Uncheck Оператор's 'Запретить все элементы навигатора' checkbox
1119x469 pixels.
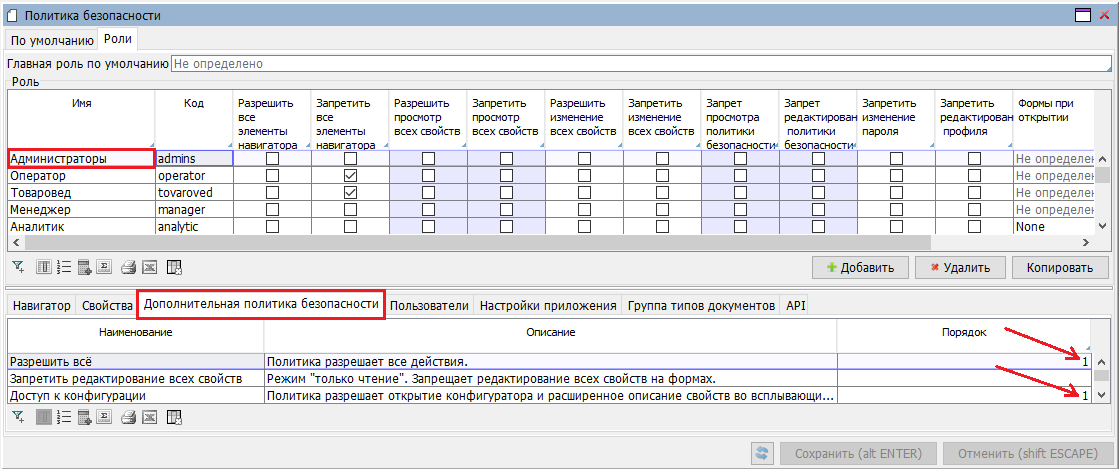click(x=350, y=175)
